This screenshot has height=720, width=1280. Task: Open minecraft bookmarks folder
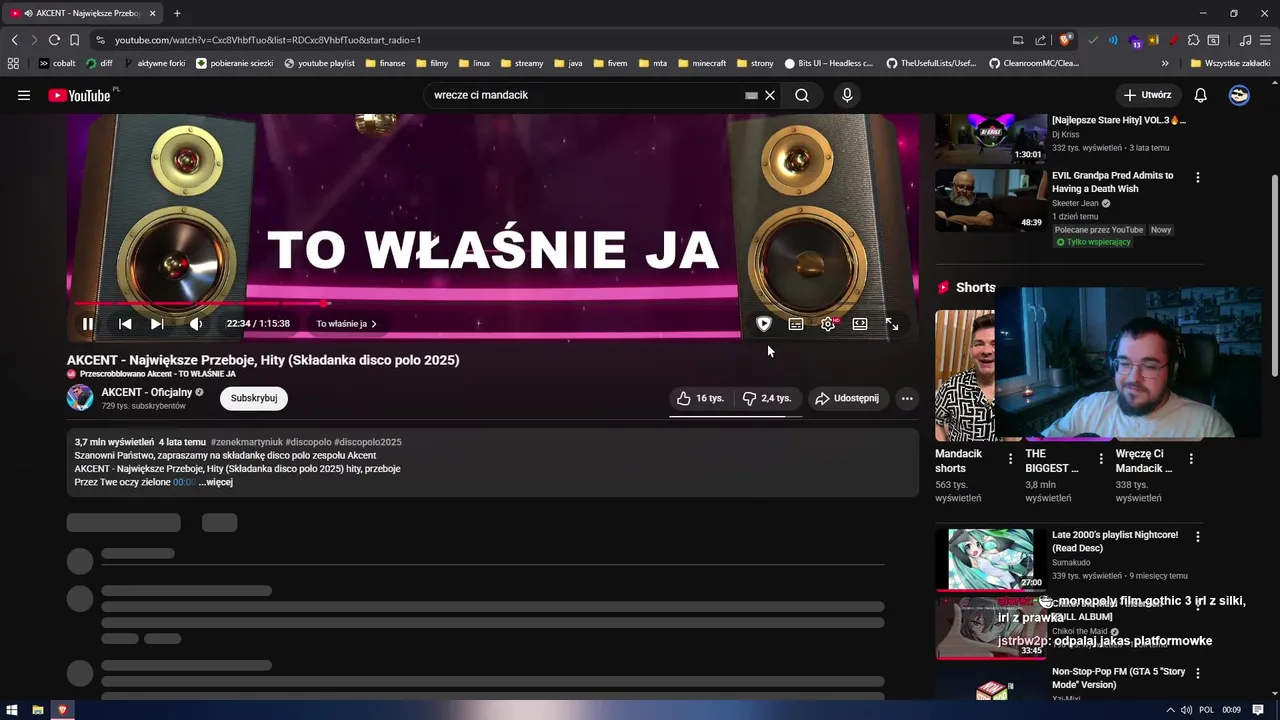(702, 63)
